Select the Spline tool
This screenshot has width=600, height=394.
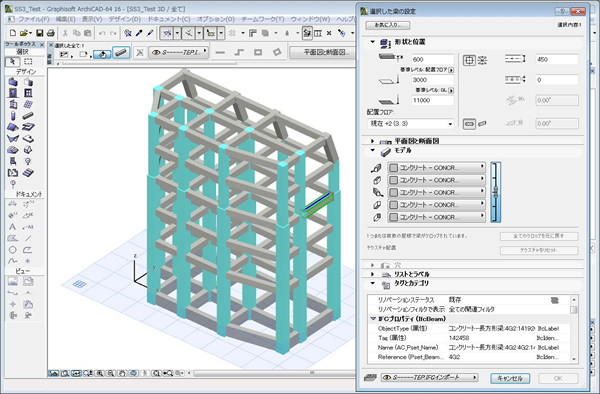(x=13, y=261)
